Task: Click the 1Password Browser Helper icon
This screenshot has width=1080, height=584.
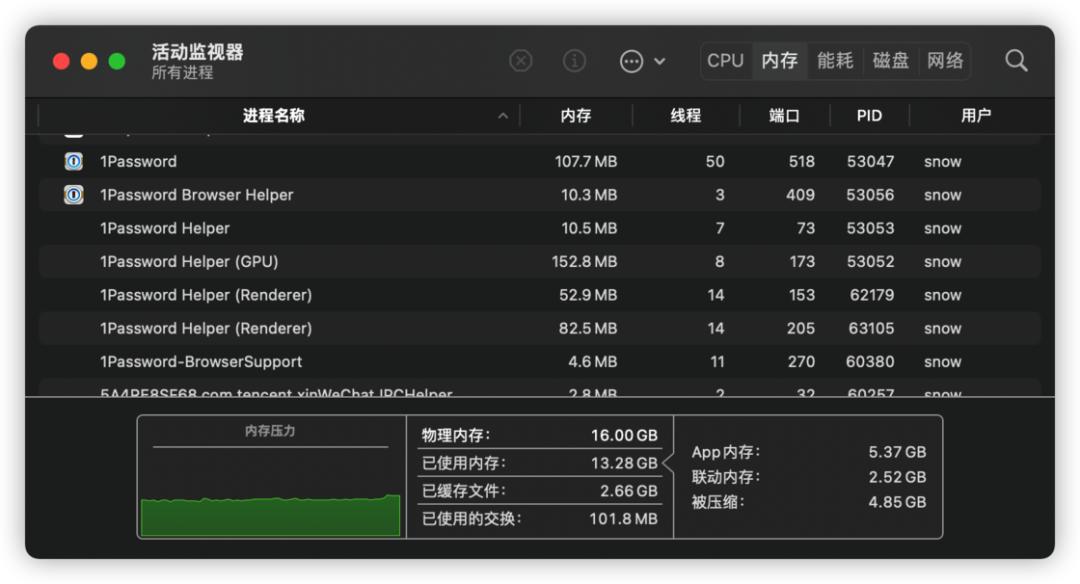Action: tap(74, 195)
